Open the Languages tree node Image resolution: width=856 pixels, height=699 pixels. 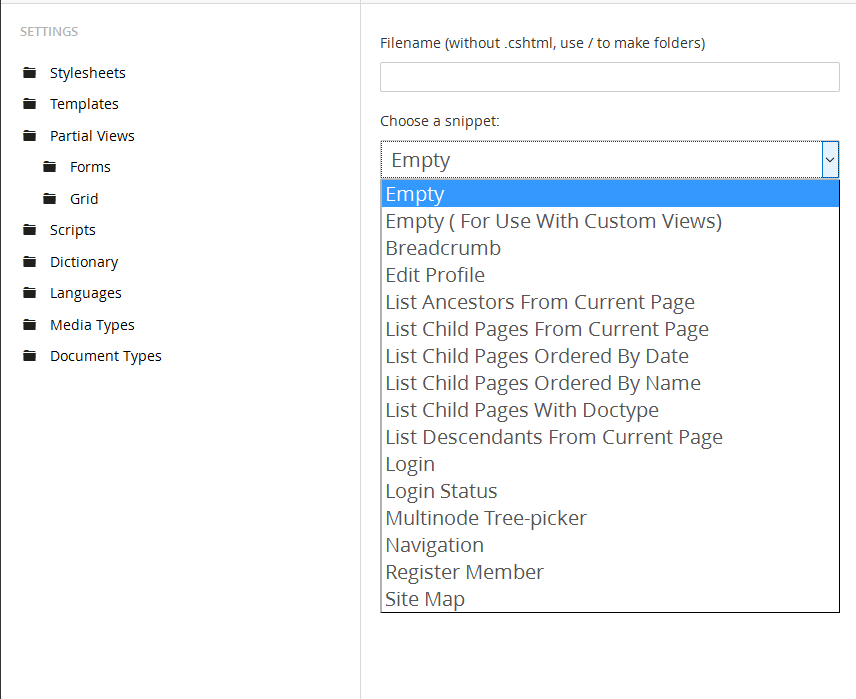85,293
